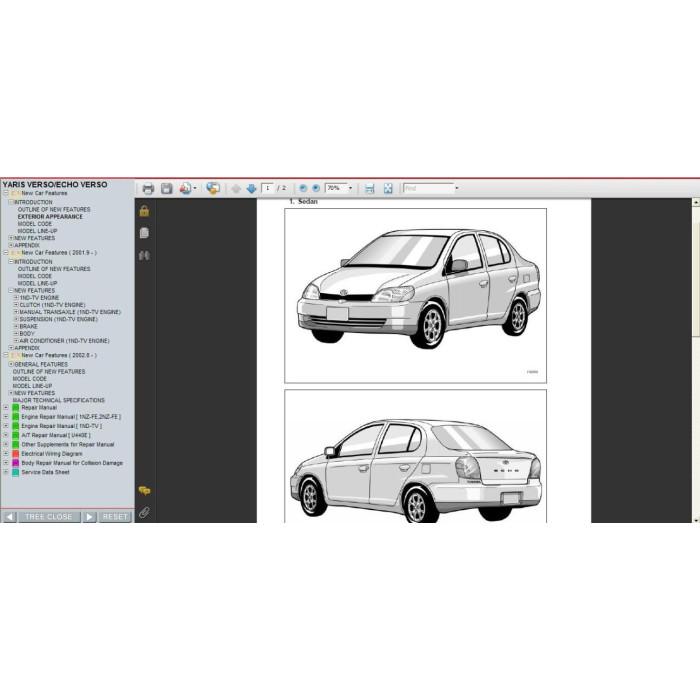Expand the GENERAL FEATURES node
The image size is (700, 700).
coord(11,364)
